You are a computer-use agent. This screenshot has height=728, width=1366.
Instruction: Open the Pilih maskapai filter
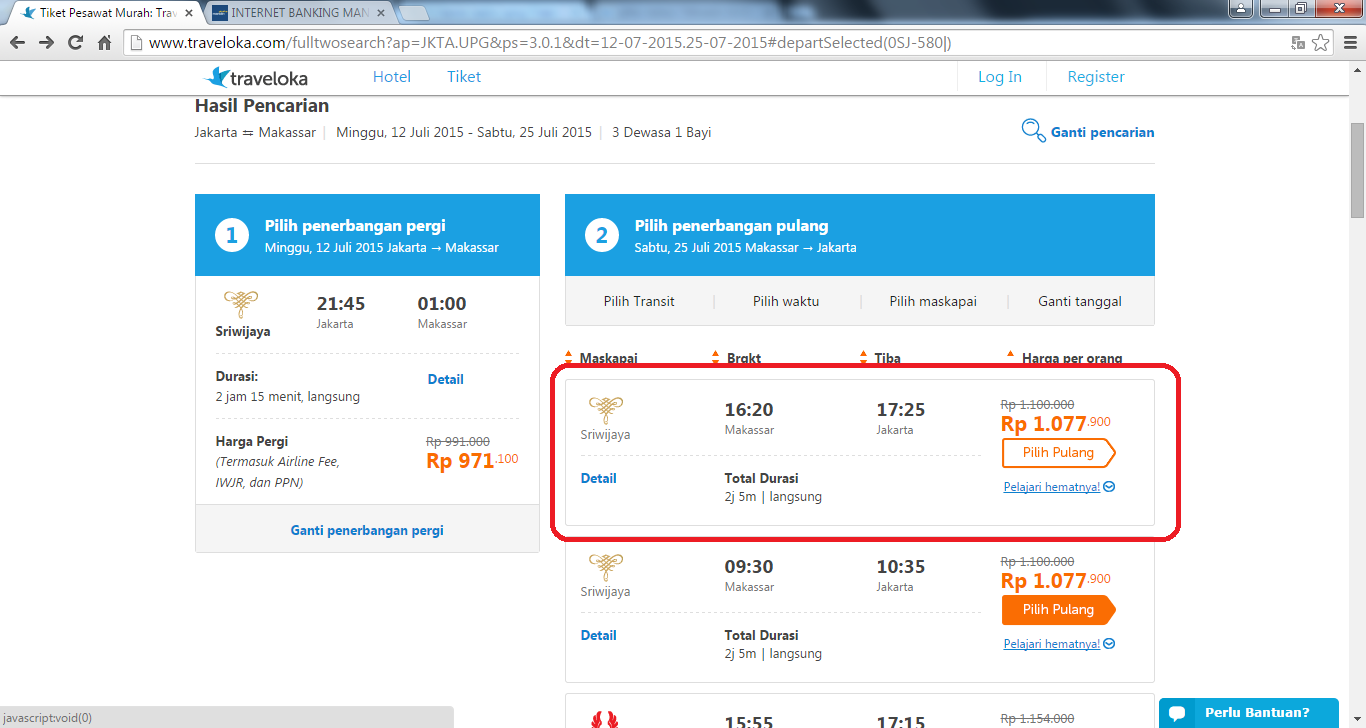(933, 301)
